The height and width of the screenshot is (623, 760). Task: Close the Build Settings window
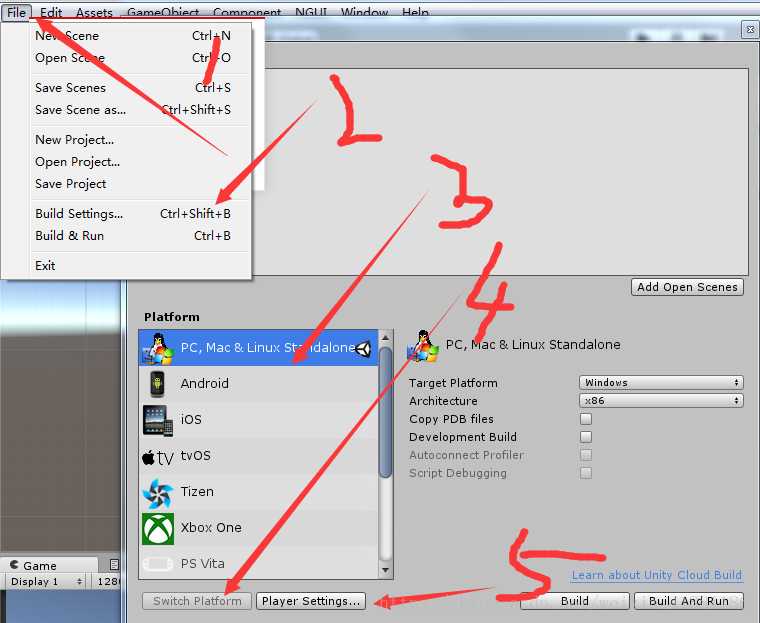click(x=750, y=30)
